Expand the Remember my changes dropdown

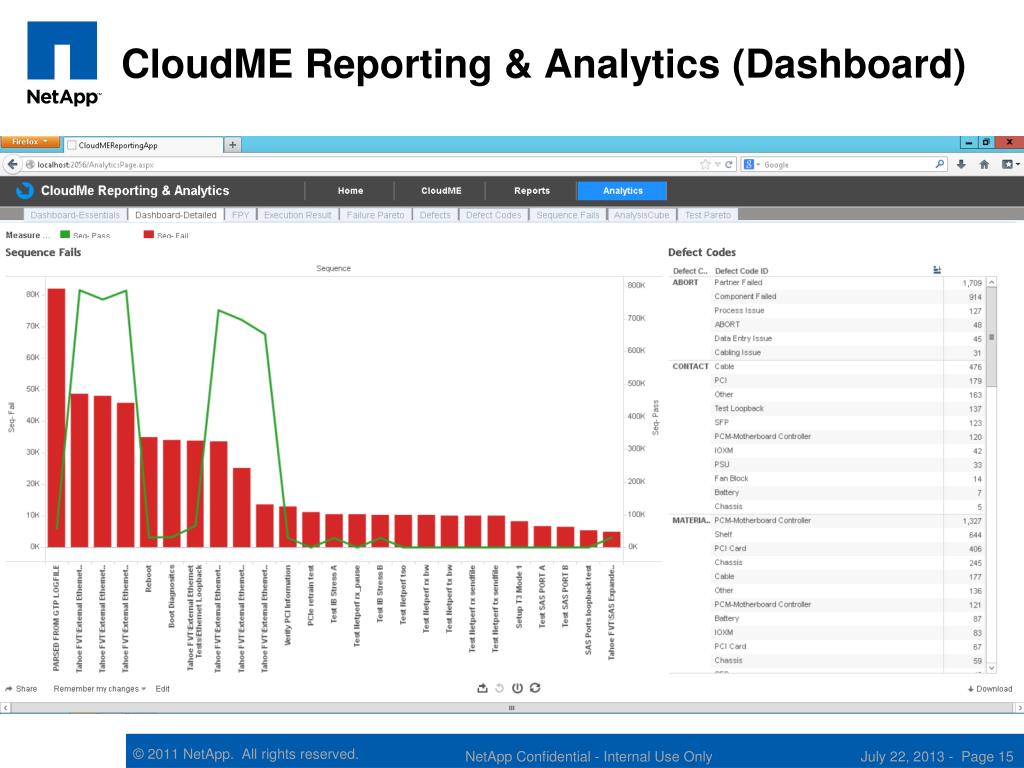click(100, 689)
